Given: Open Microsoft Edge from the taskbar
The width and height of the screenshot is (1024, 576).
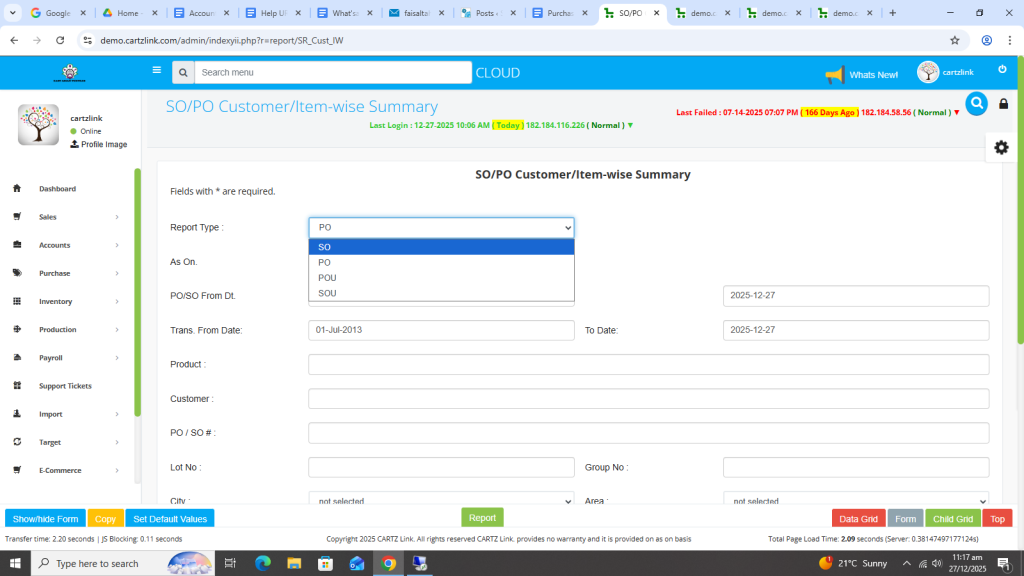Looking at the screenshot, I should pyautogui.click(x=263, y=563).
